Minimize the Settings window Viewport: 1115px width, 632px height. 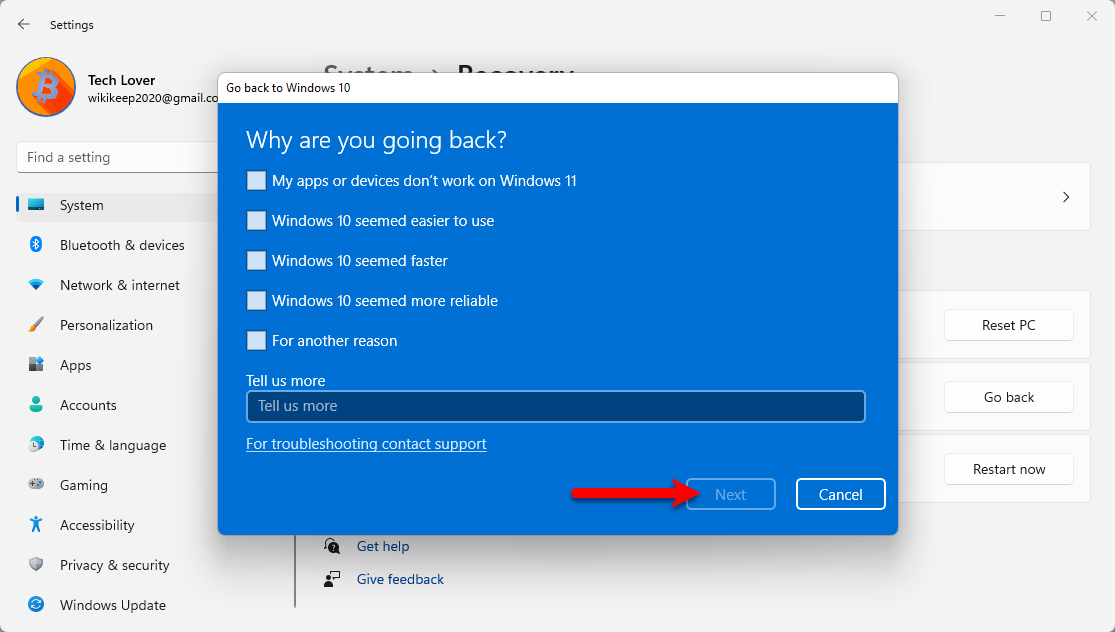point(1000,16)
